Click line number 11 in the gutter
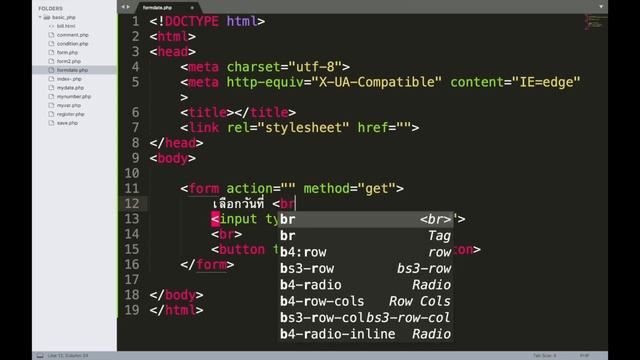This screenshot has width=640, height=360. [x=132, y=189]
